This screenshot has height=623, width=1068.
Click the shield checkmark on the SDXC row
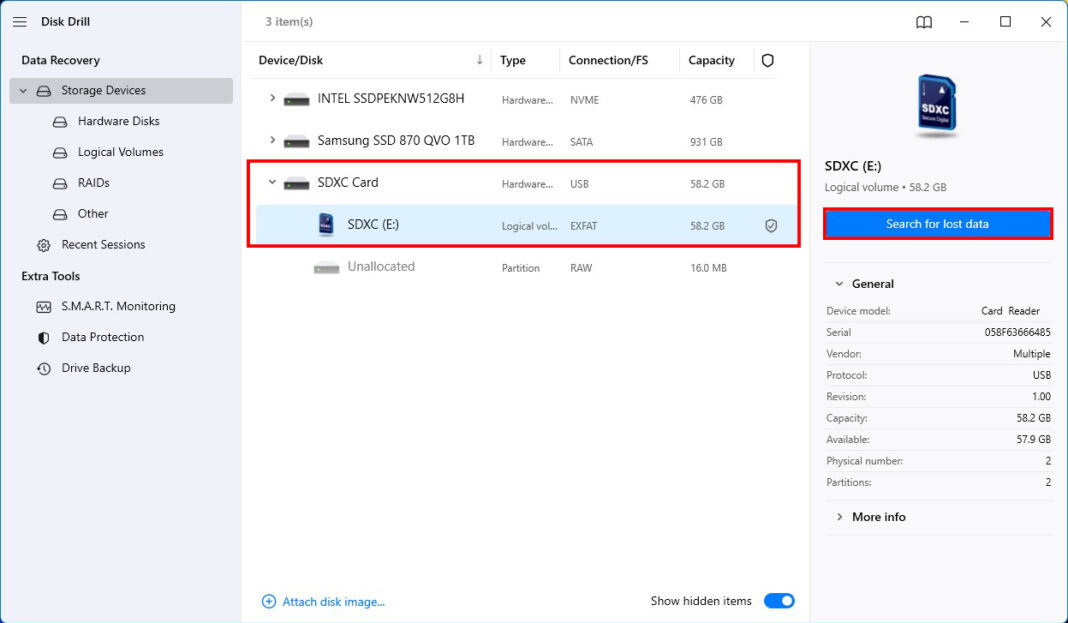[x=770, y=225]
